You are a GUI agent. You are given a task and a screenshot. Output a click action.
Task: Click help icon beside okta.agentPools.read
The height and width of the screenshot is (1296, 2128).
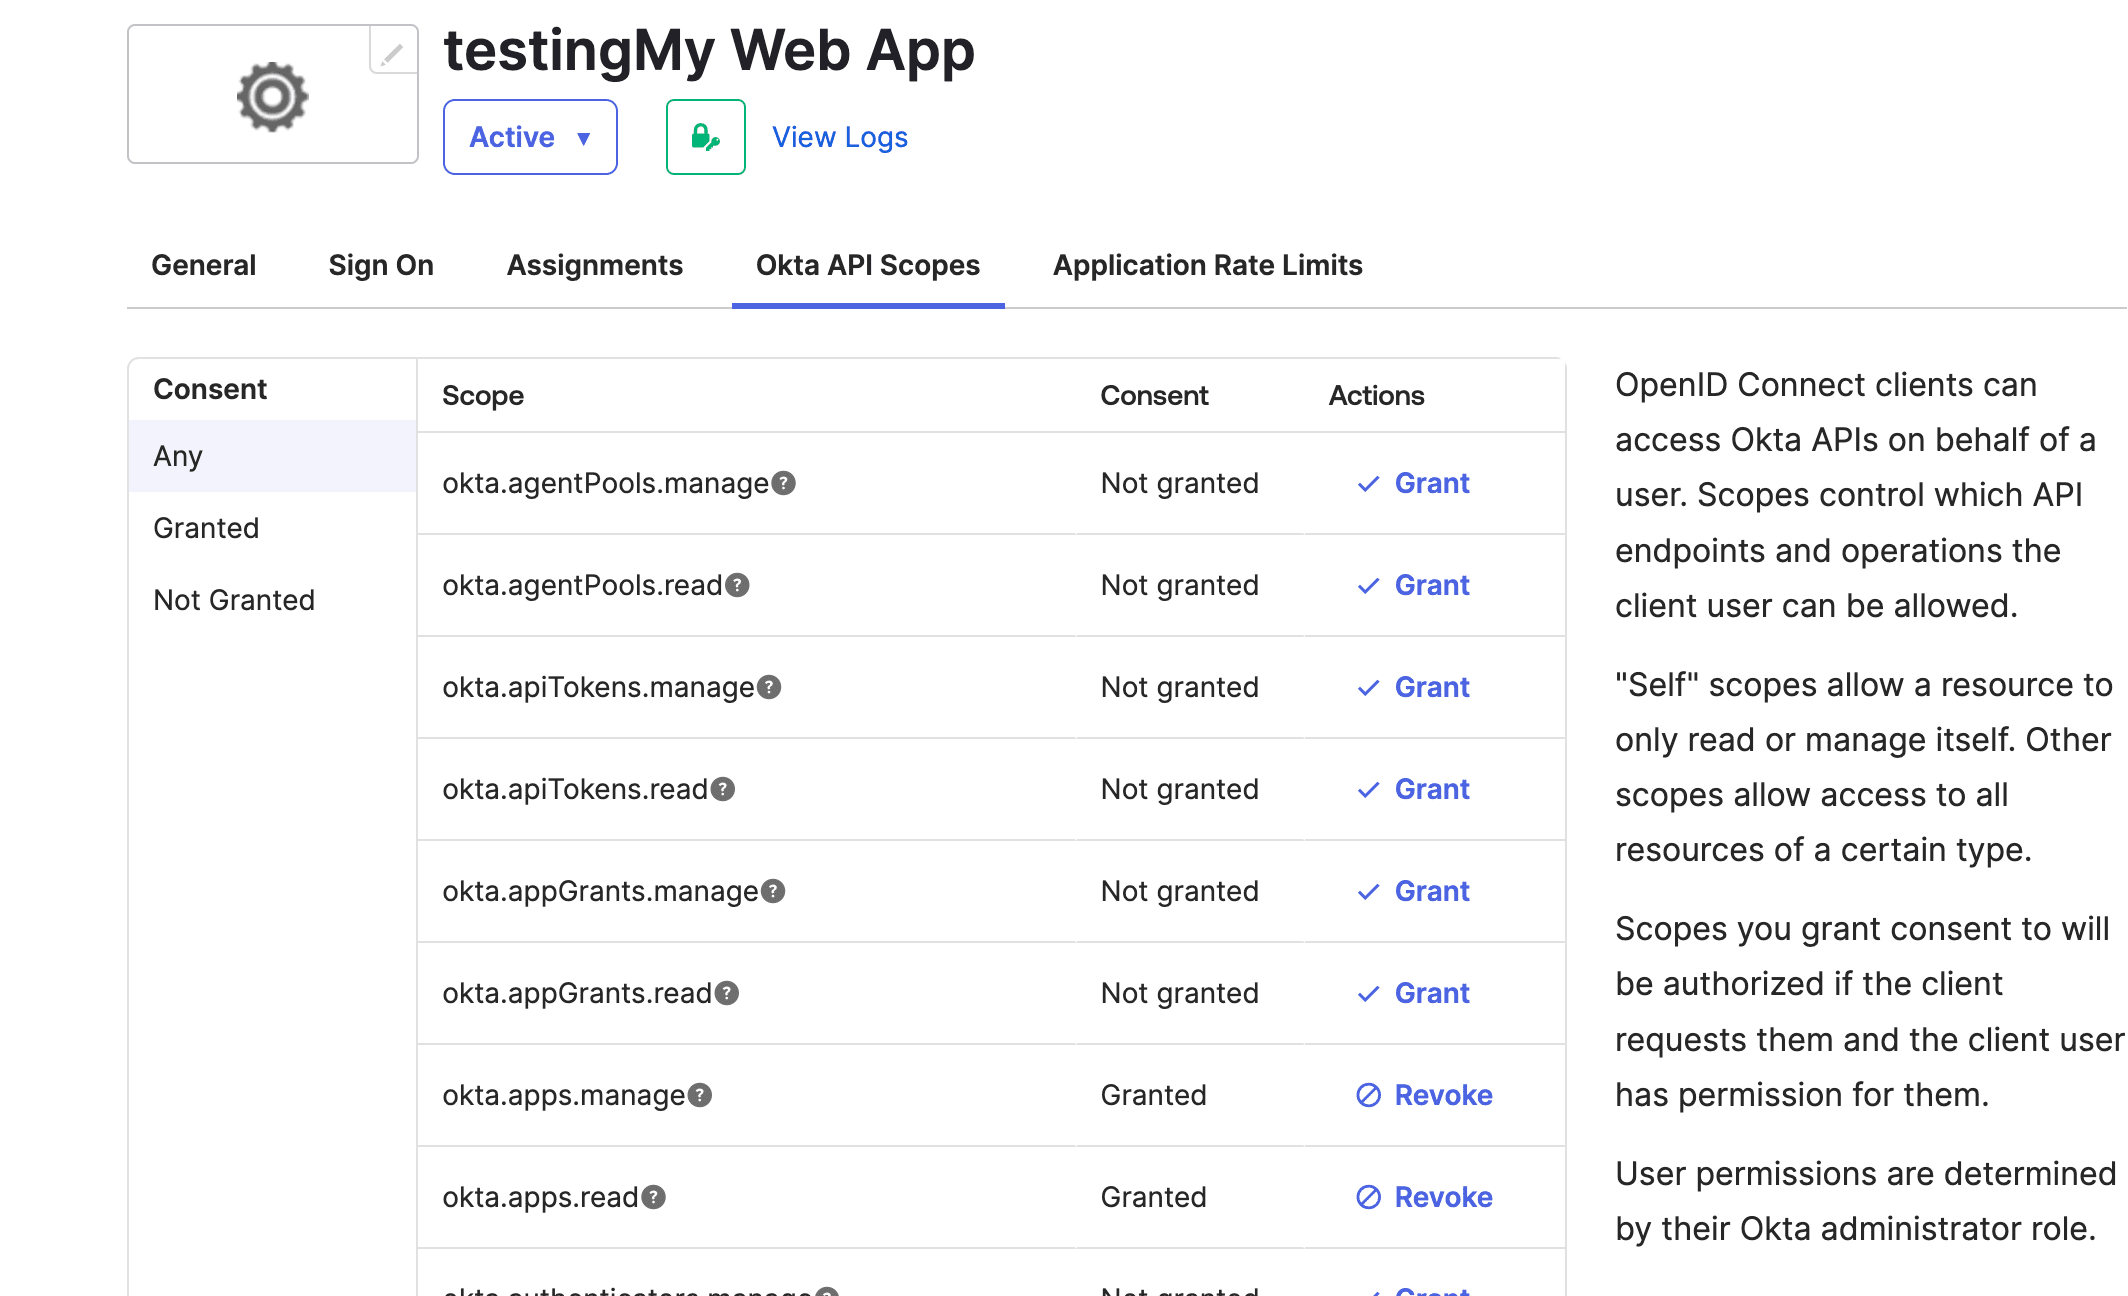(x=738, y=585)
